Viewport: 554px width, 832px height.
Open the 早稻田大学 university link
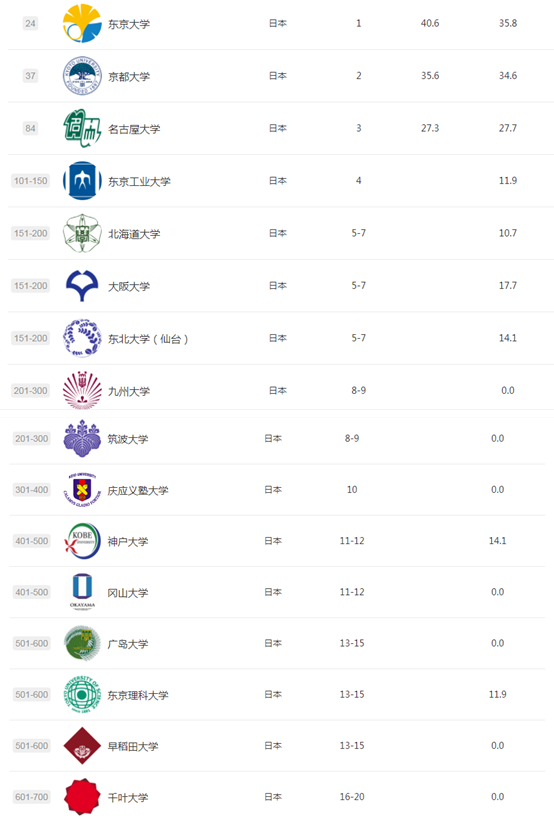point(133,746)
